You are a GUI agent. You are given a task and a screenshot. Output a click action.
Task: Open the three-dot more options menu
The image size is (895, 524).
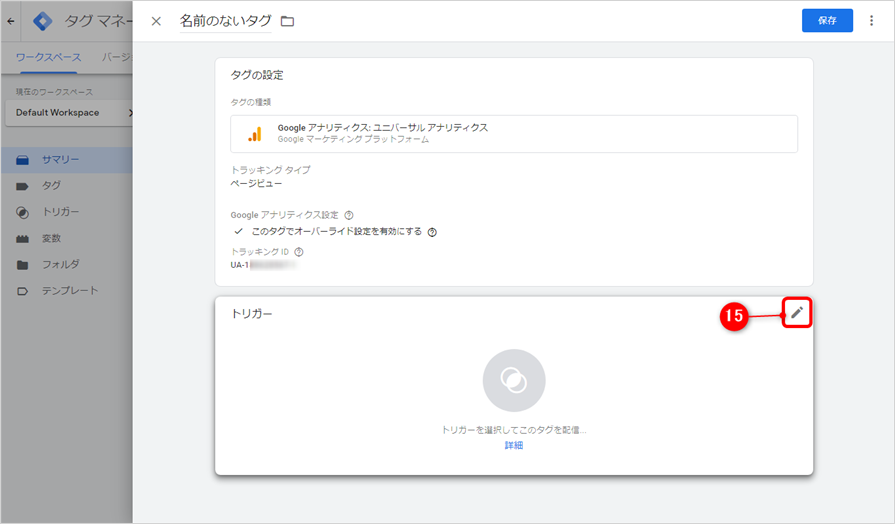click(871, 21)
